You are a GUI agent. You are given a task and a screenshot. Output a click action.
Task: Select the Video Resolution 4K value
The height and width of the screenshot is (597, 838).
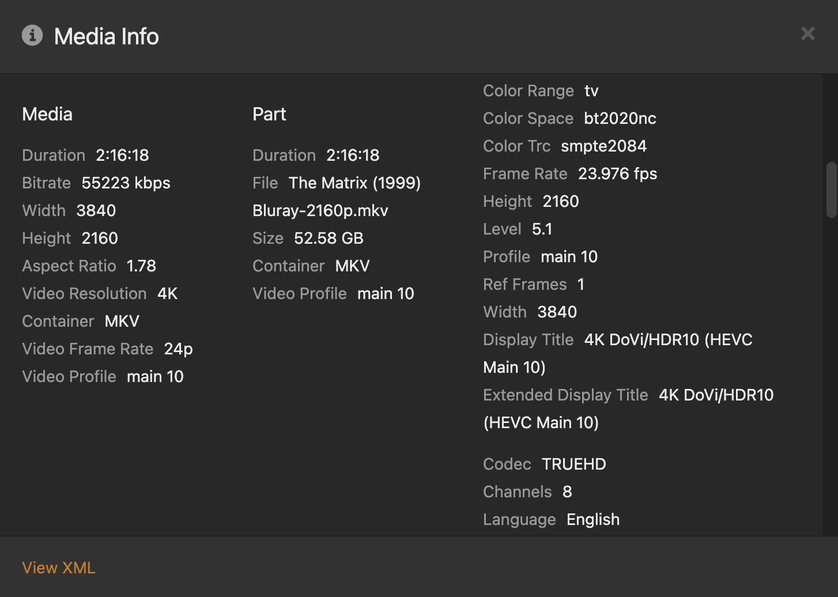(167, 294)
